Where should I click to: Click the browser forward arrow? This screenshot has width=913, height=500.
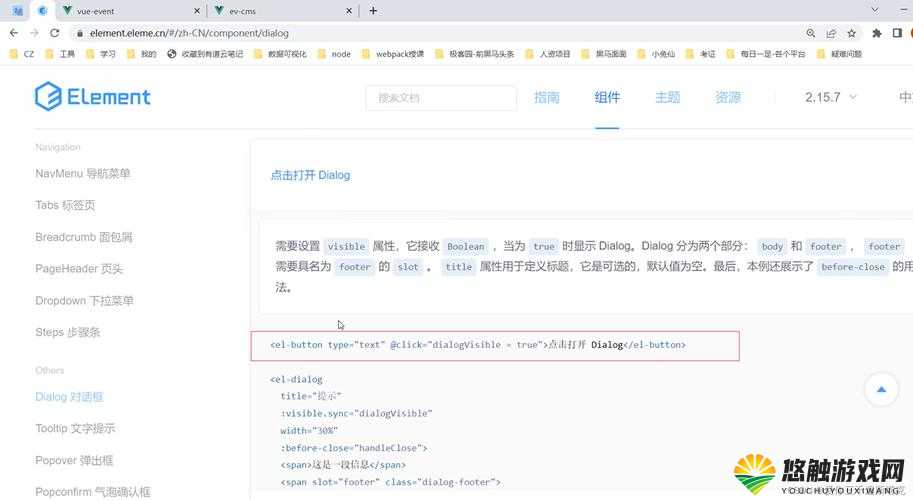tap(34, 33)
